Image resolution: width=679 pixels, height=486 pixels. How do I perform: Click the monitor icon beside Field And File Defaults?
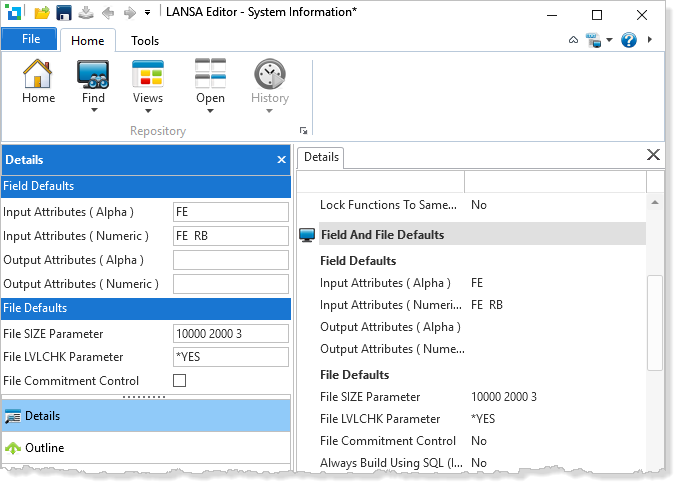point(307,235)
